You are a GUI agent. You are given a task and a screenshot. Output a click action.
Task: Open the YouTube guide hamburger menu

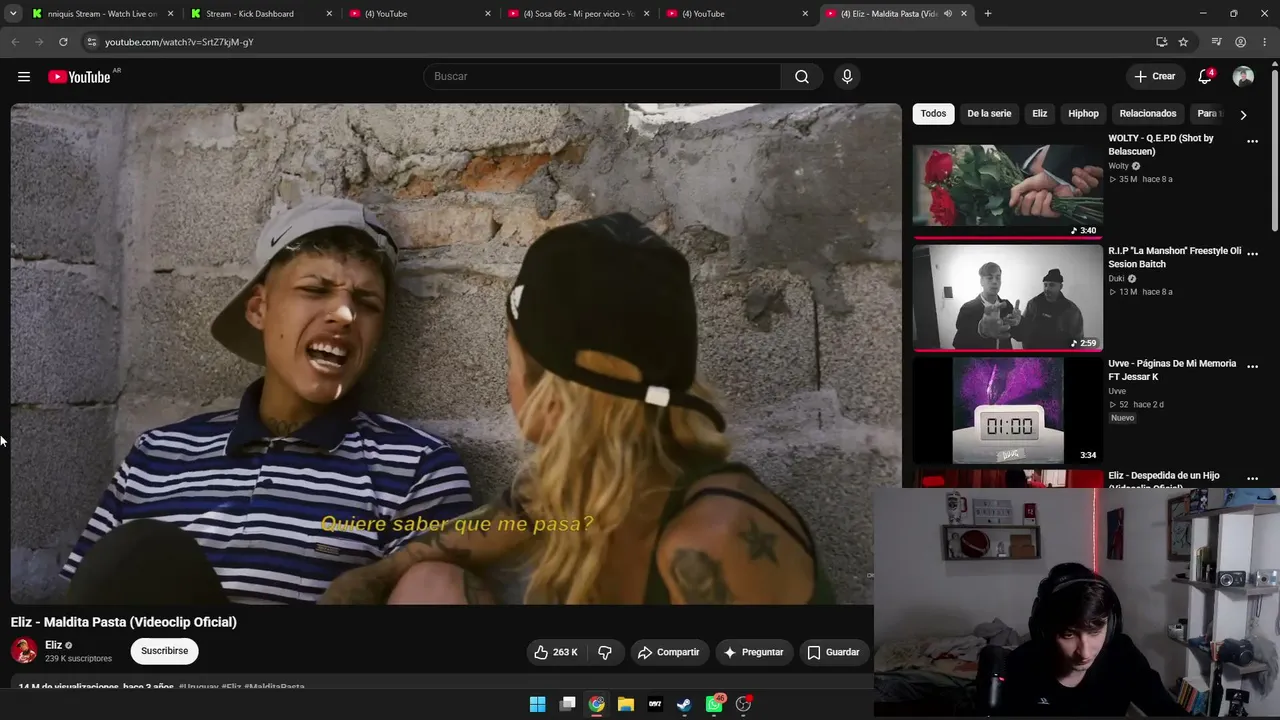click(24, 77)
